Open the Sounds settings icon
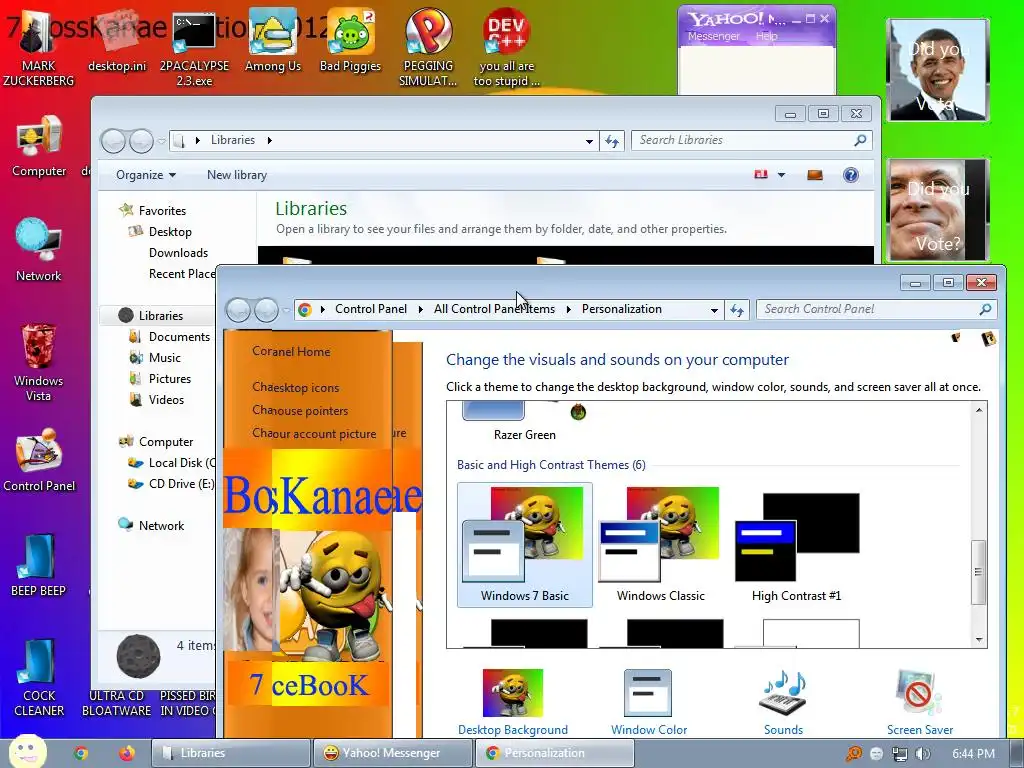The image size is (1024, 768). [x=783, y=702]
